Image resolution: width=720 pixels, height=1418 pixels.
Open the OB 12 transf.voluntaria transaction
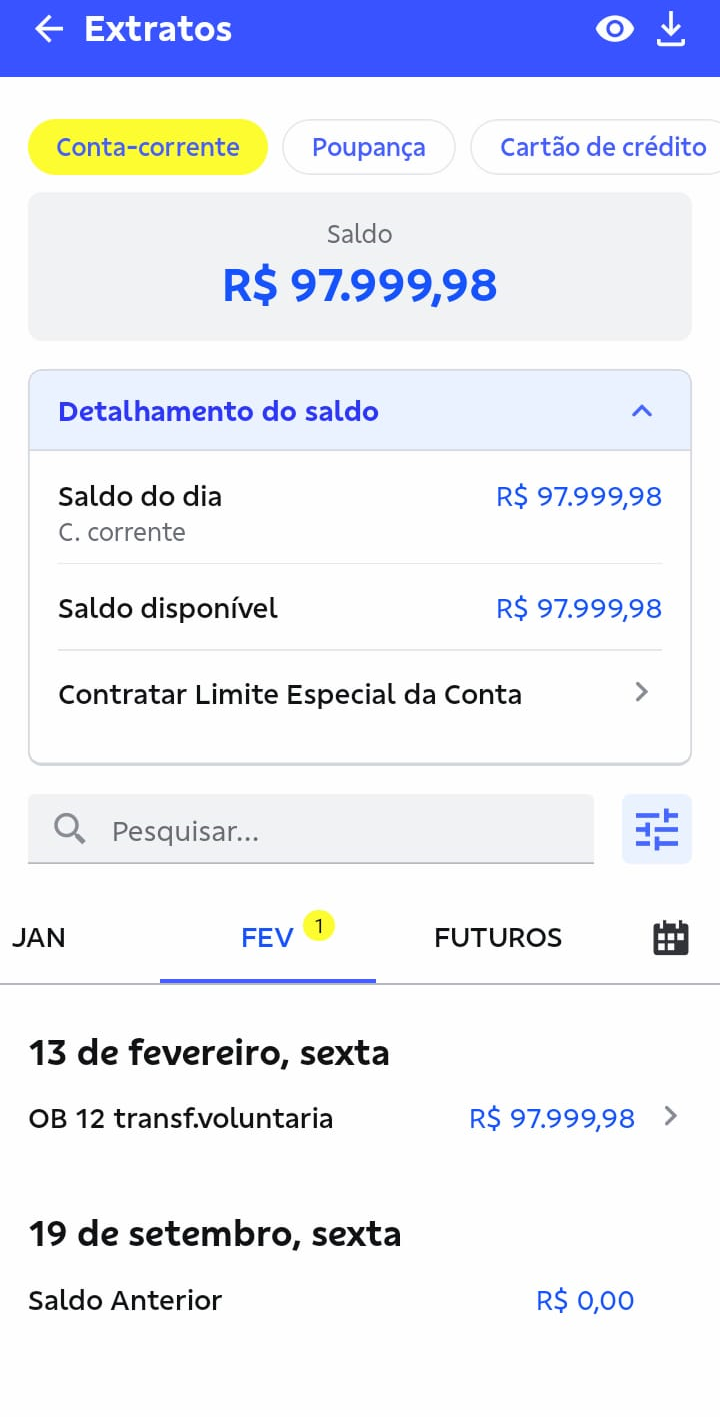[x=181, y=1118]
